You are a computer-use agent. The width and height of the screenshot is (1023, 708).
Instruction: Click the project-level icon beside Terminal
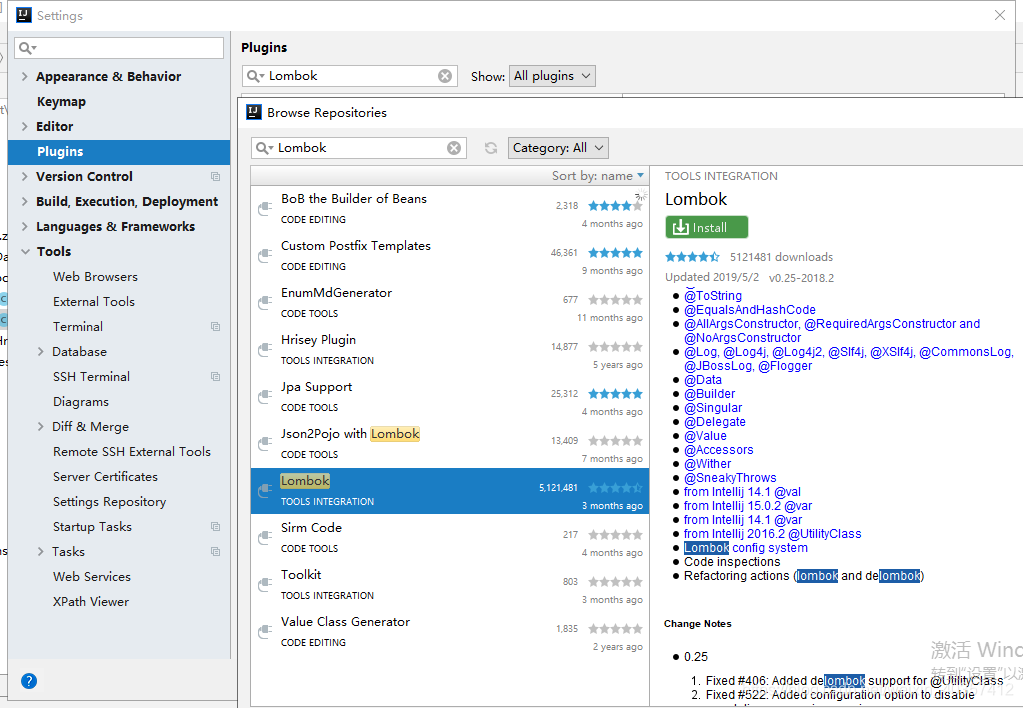tap(215, 327)
